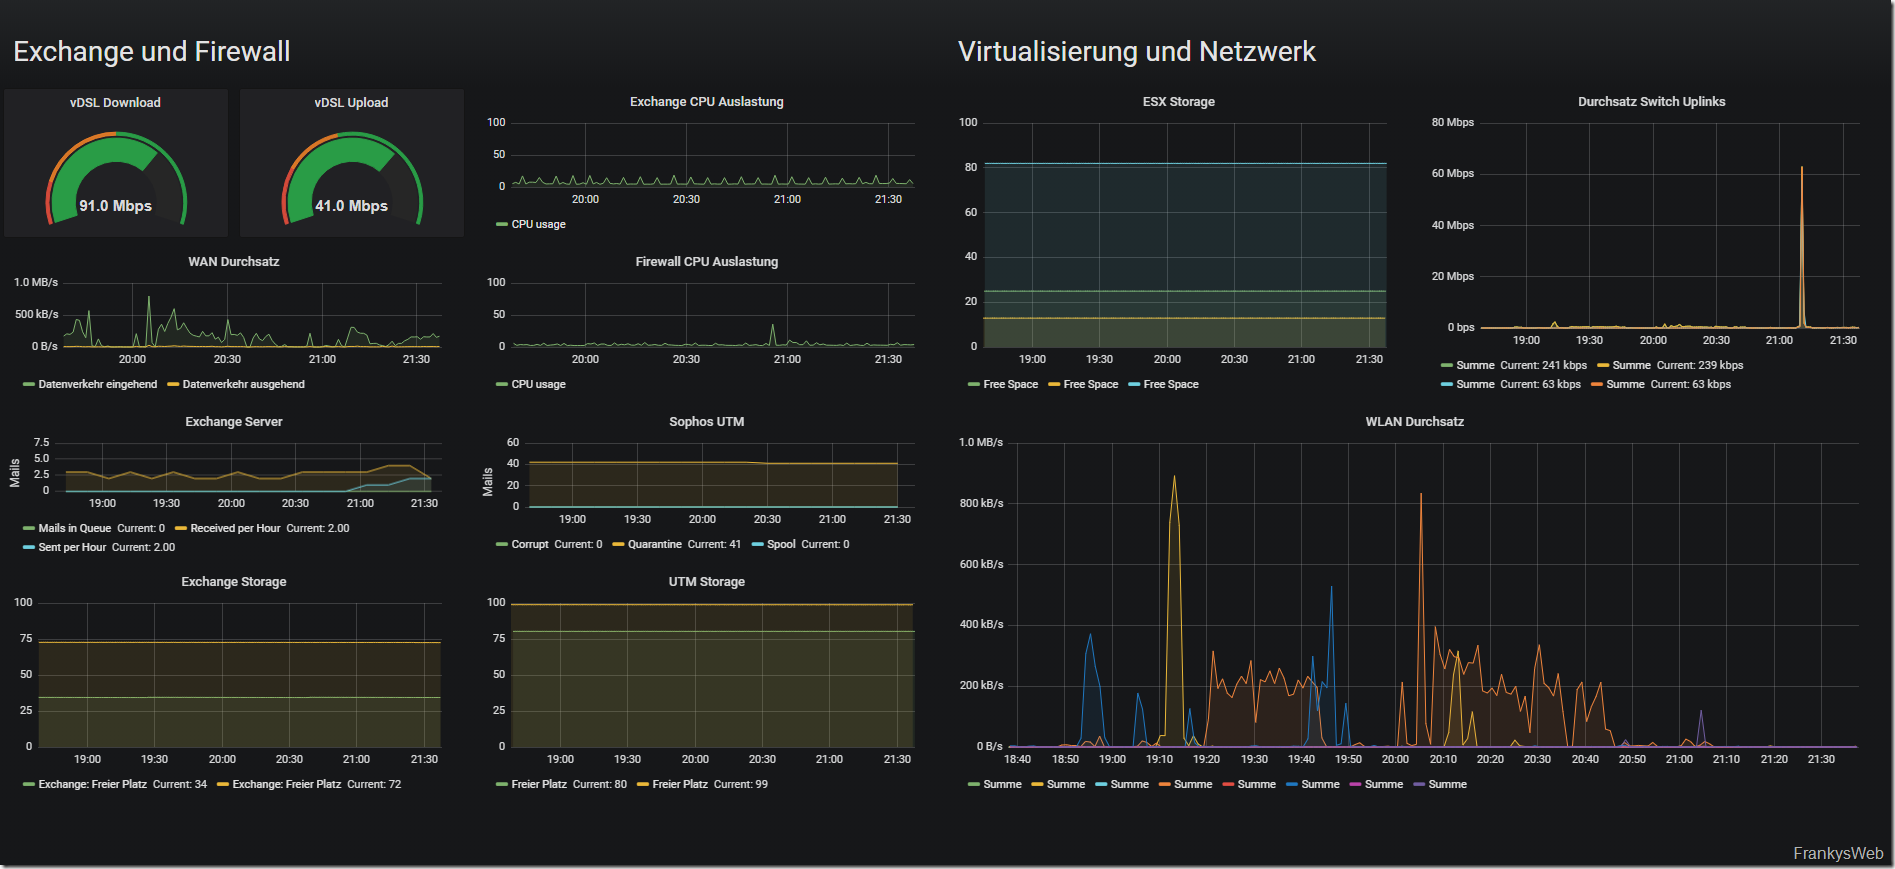Screen dimensions: 1895x869
Task: Open the WLAN Durchsatz panel menu
Action: pos(1414,421)
